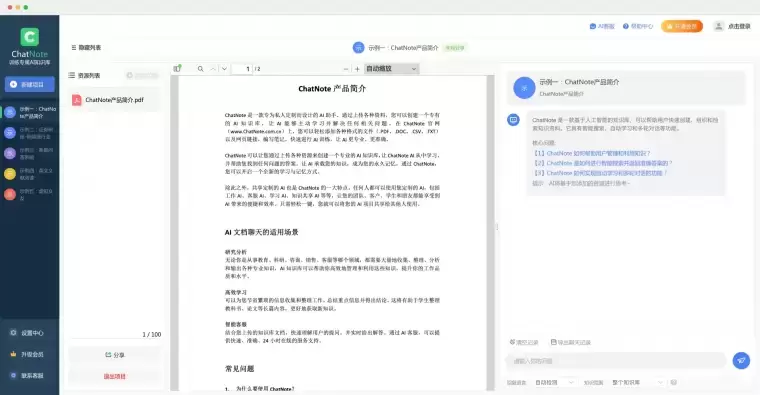Open the second sidebar project with blue avatar

30,133
